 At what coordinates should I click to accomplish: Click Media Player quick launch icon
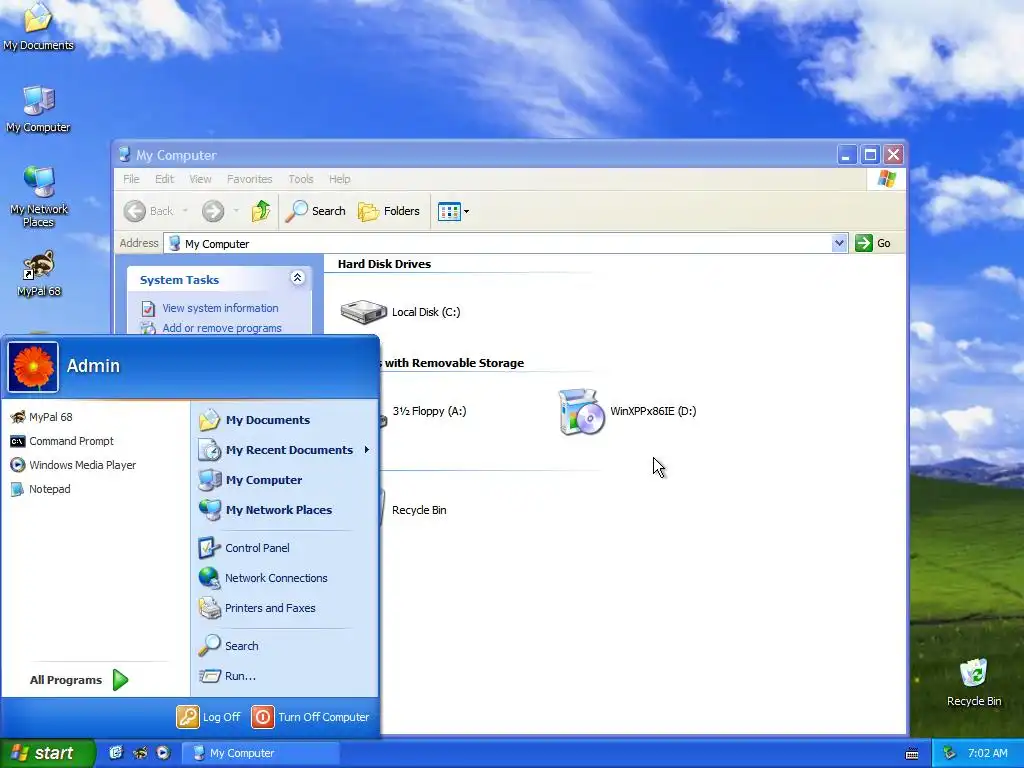[163, 753]
